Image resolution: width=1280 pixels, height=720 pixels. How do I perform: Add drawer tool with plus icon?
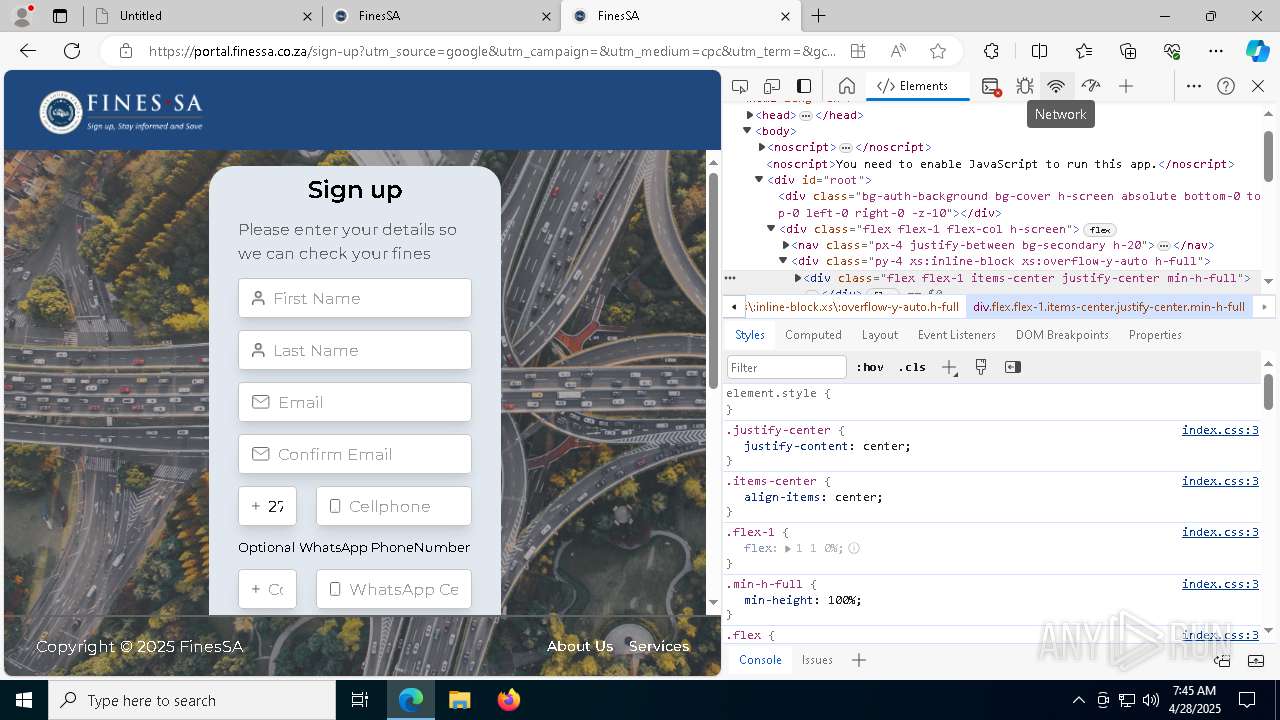tap(858, 660)
